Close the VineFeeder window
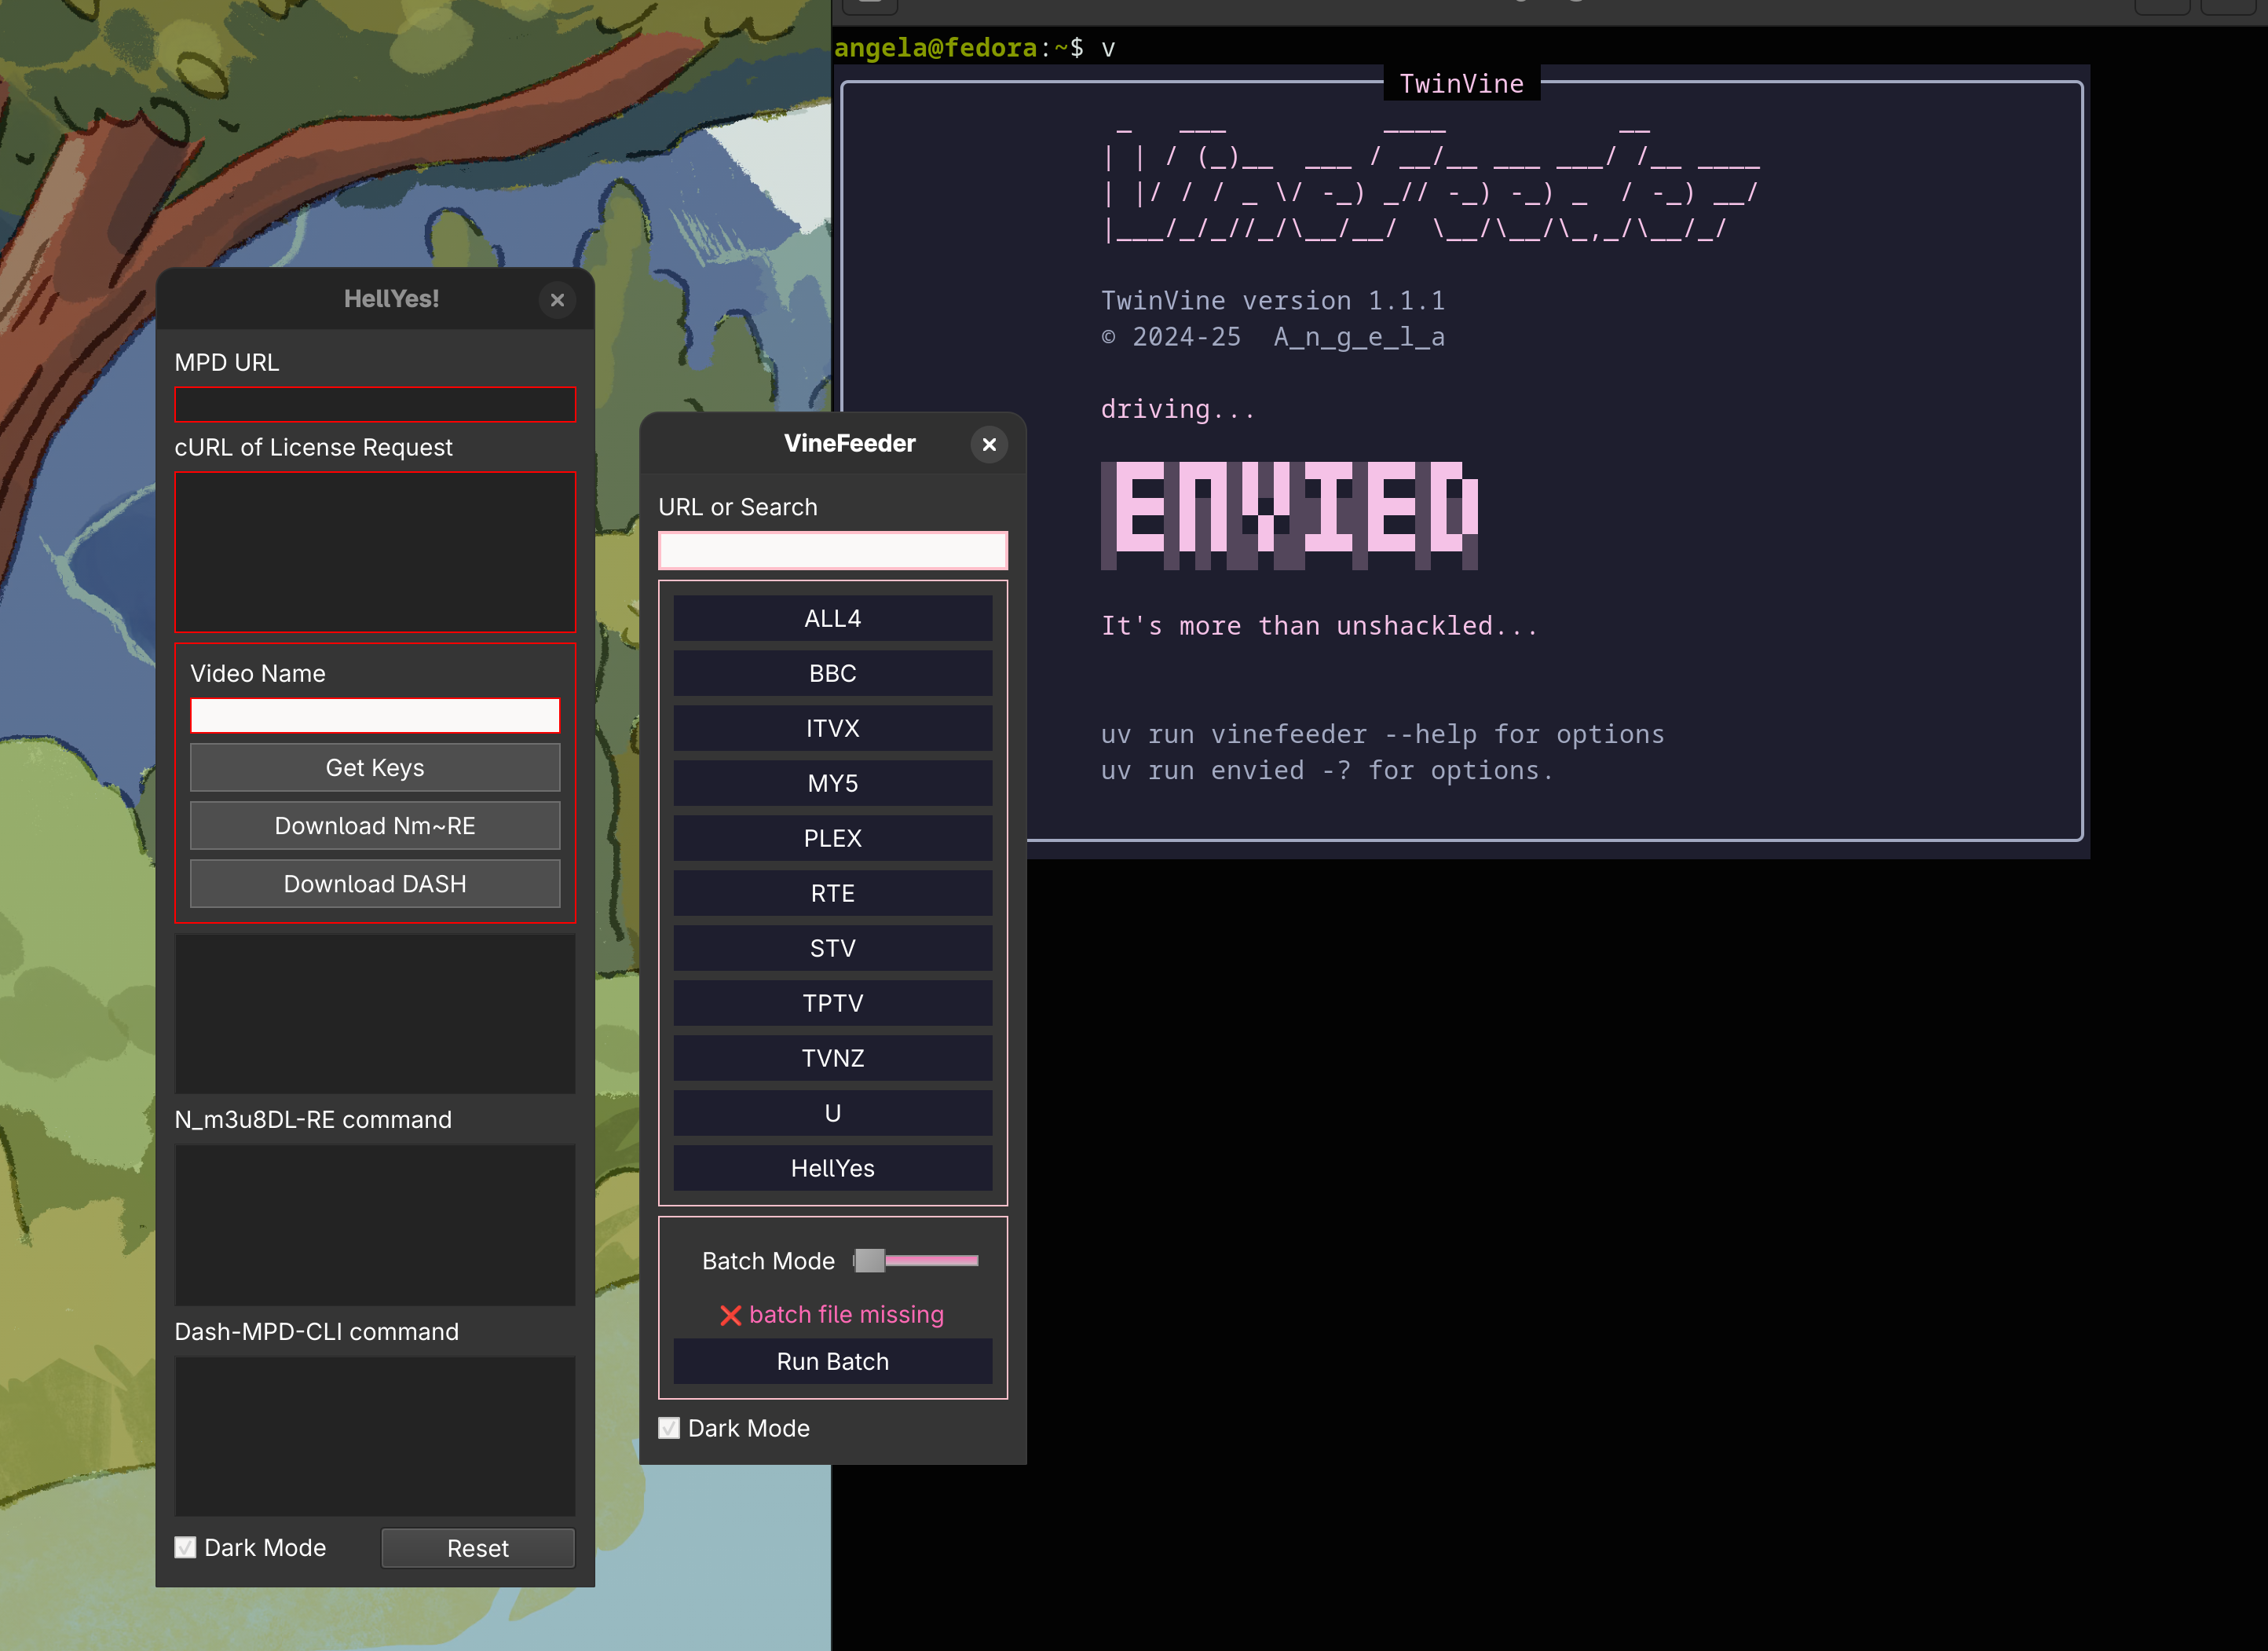The width and height of the screenshot is (2268, 1651). tap(989, 444)
